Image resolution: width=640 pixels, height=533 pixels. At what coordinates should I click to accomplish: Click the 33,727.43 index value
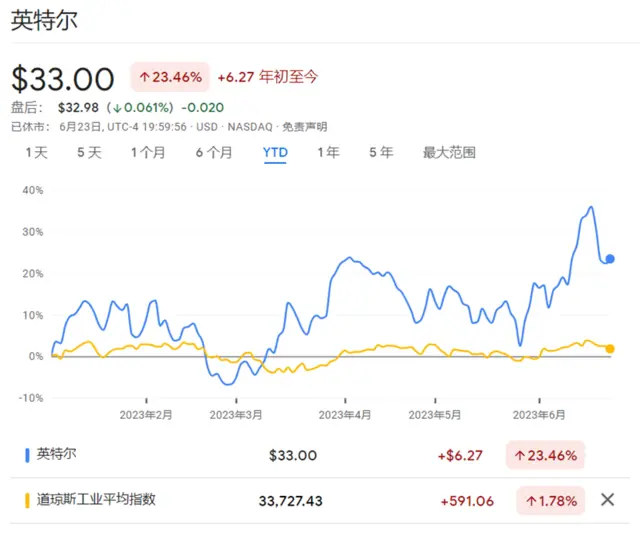[291, 501]
